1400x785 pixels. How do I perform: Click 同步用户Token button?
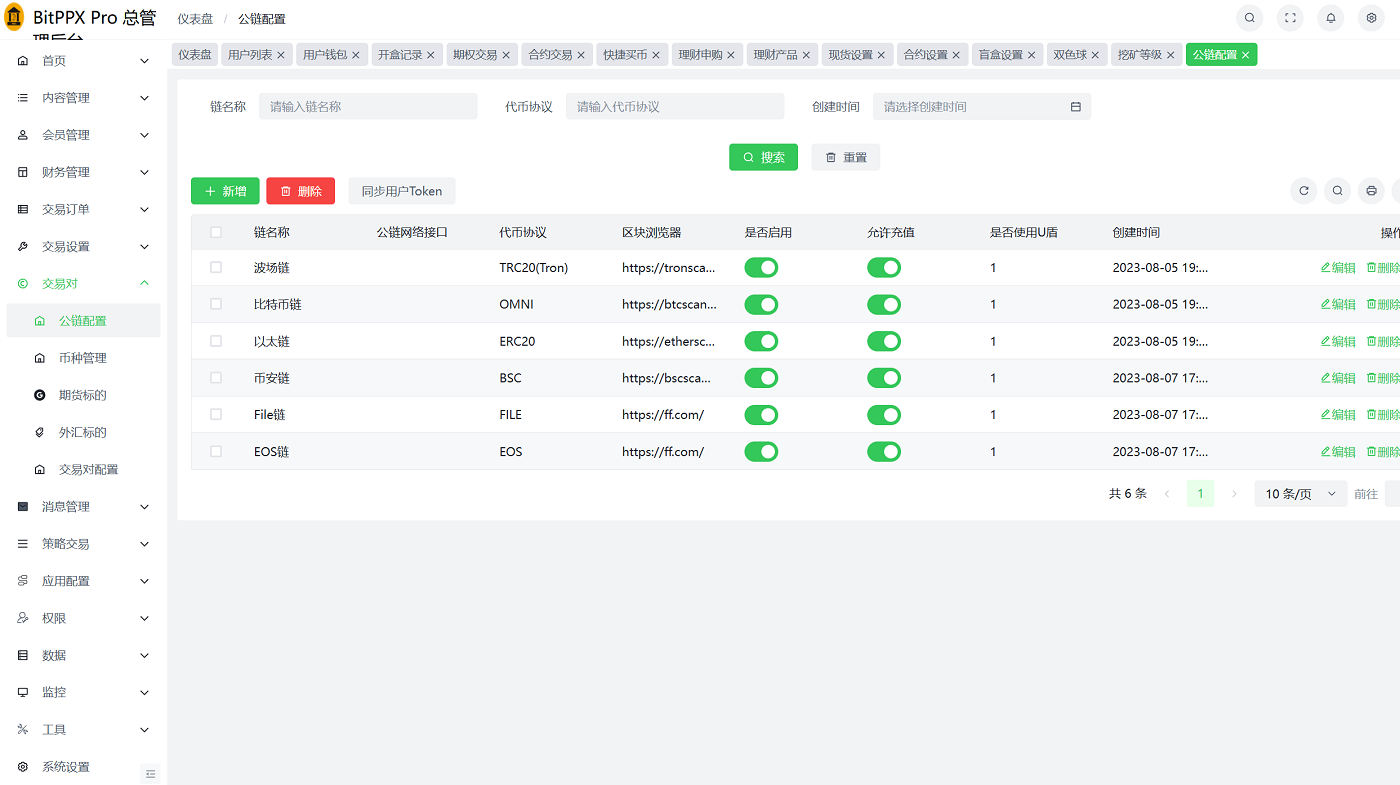(x=402, y=191)
